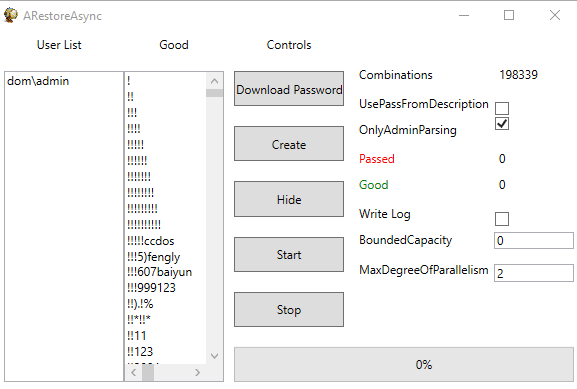Focus the MaxDegreeOfParallelism input field
Screen dimensions: 577x389
click(x=534, y=273)
